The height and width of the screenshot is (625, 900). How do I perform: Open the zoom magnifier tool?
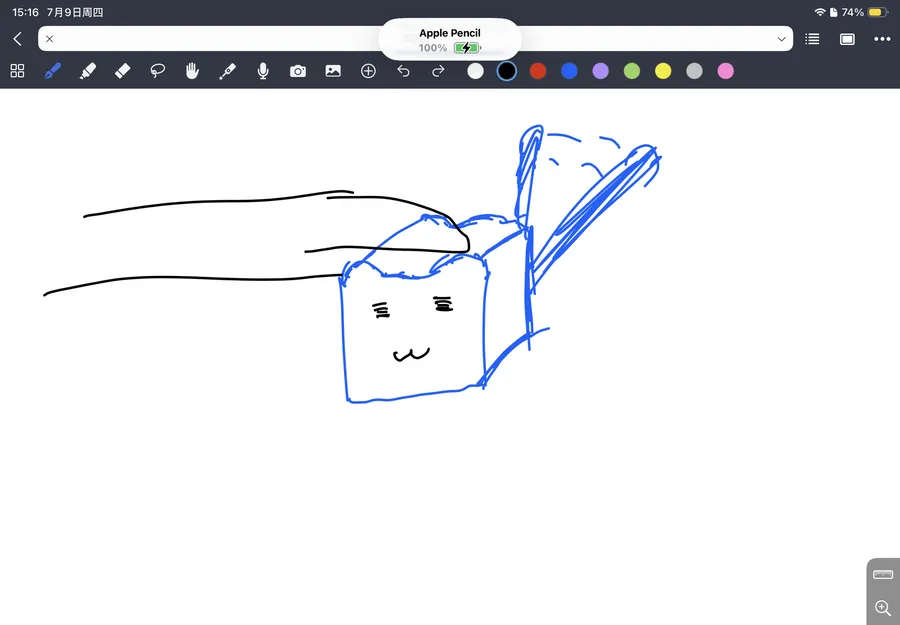pos(883,608)
